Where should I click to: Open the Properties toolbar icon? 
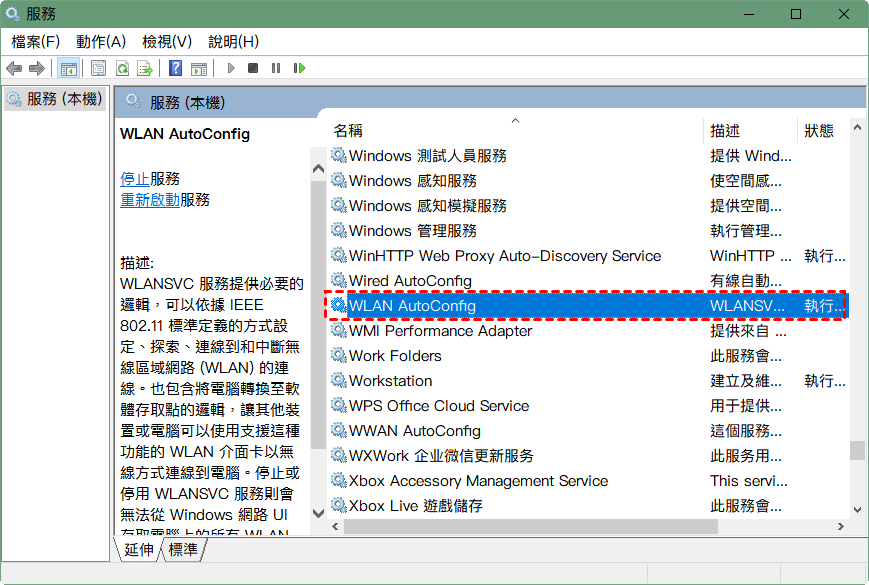(98, 69)
